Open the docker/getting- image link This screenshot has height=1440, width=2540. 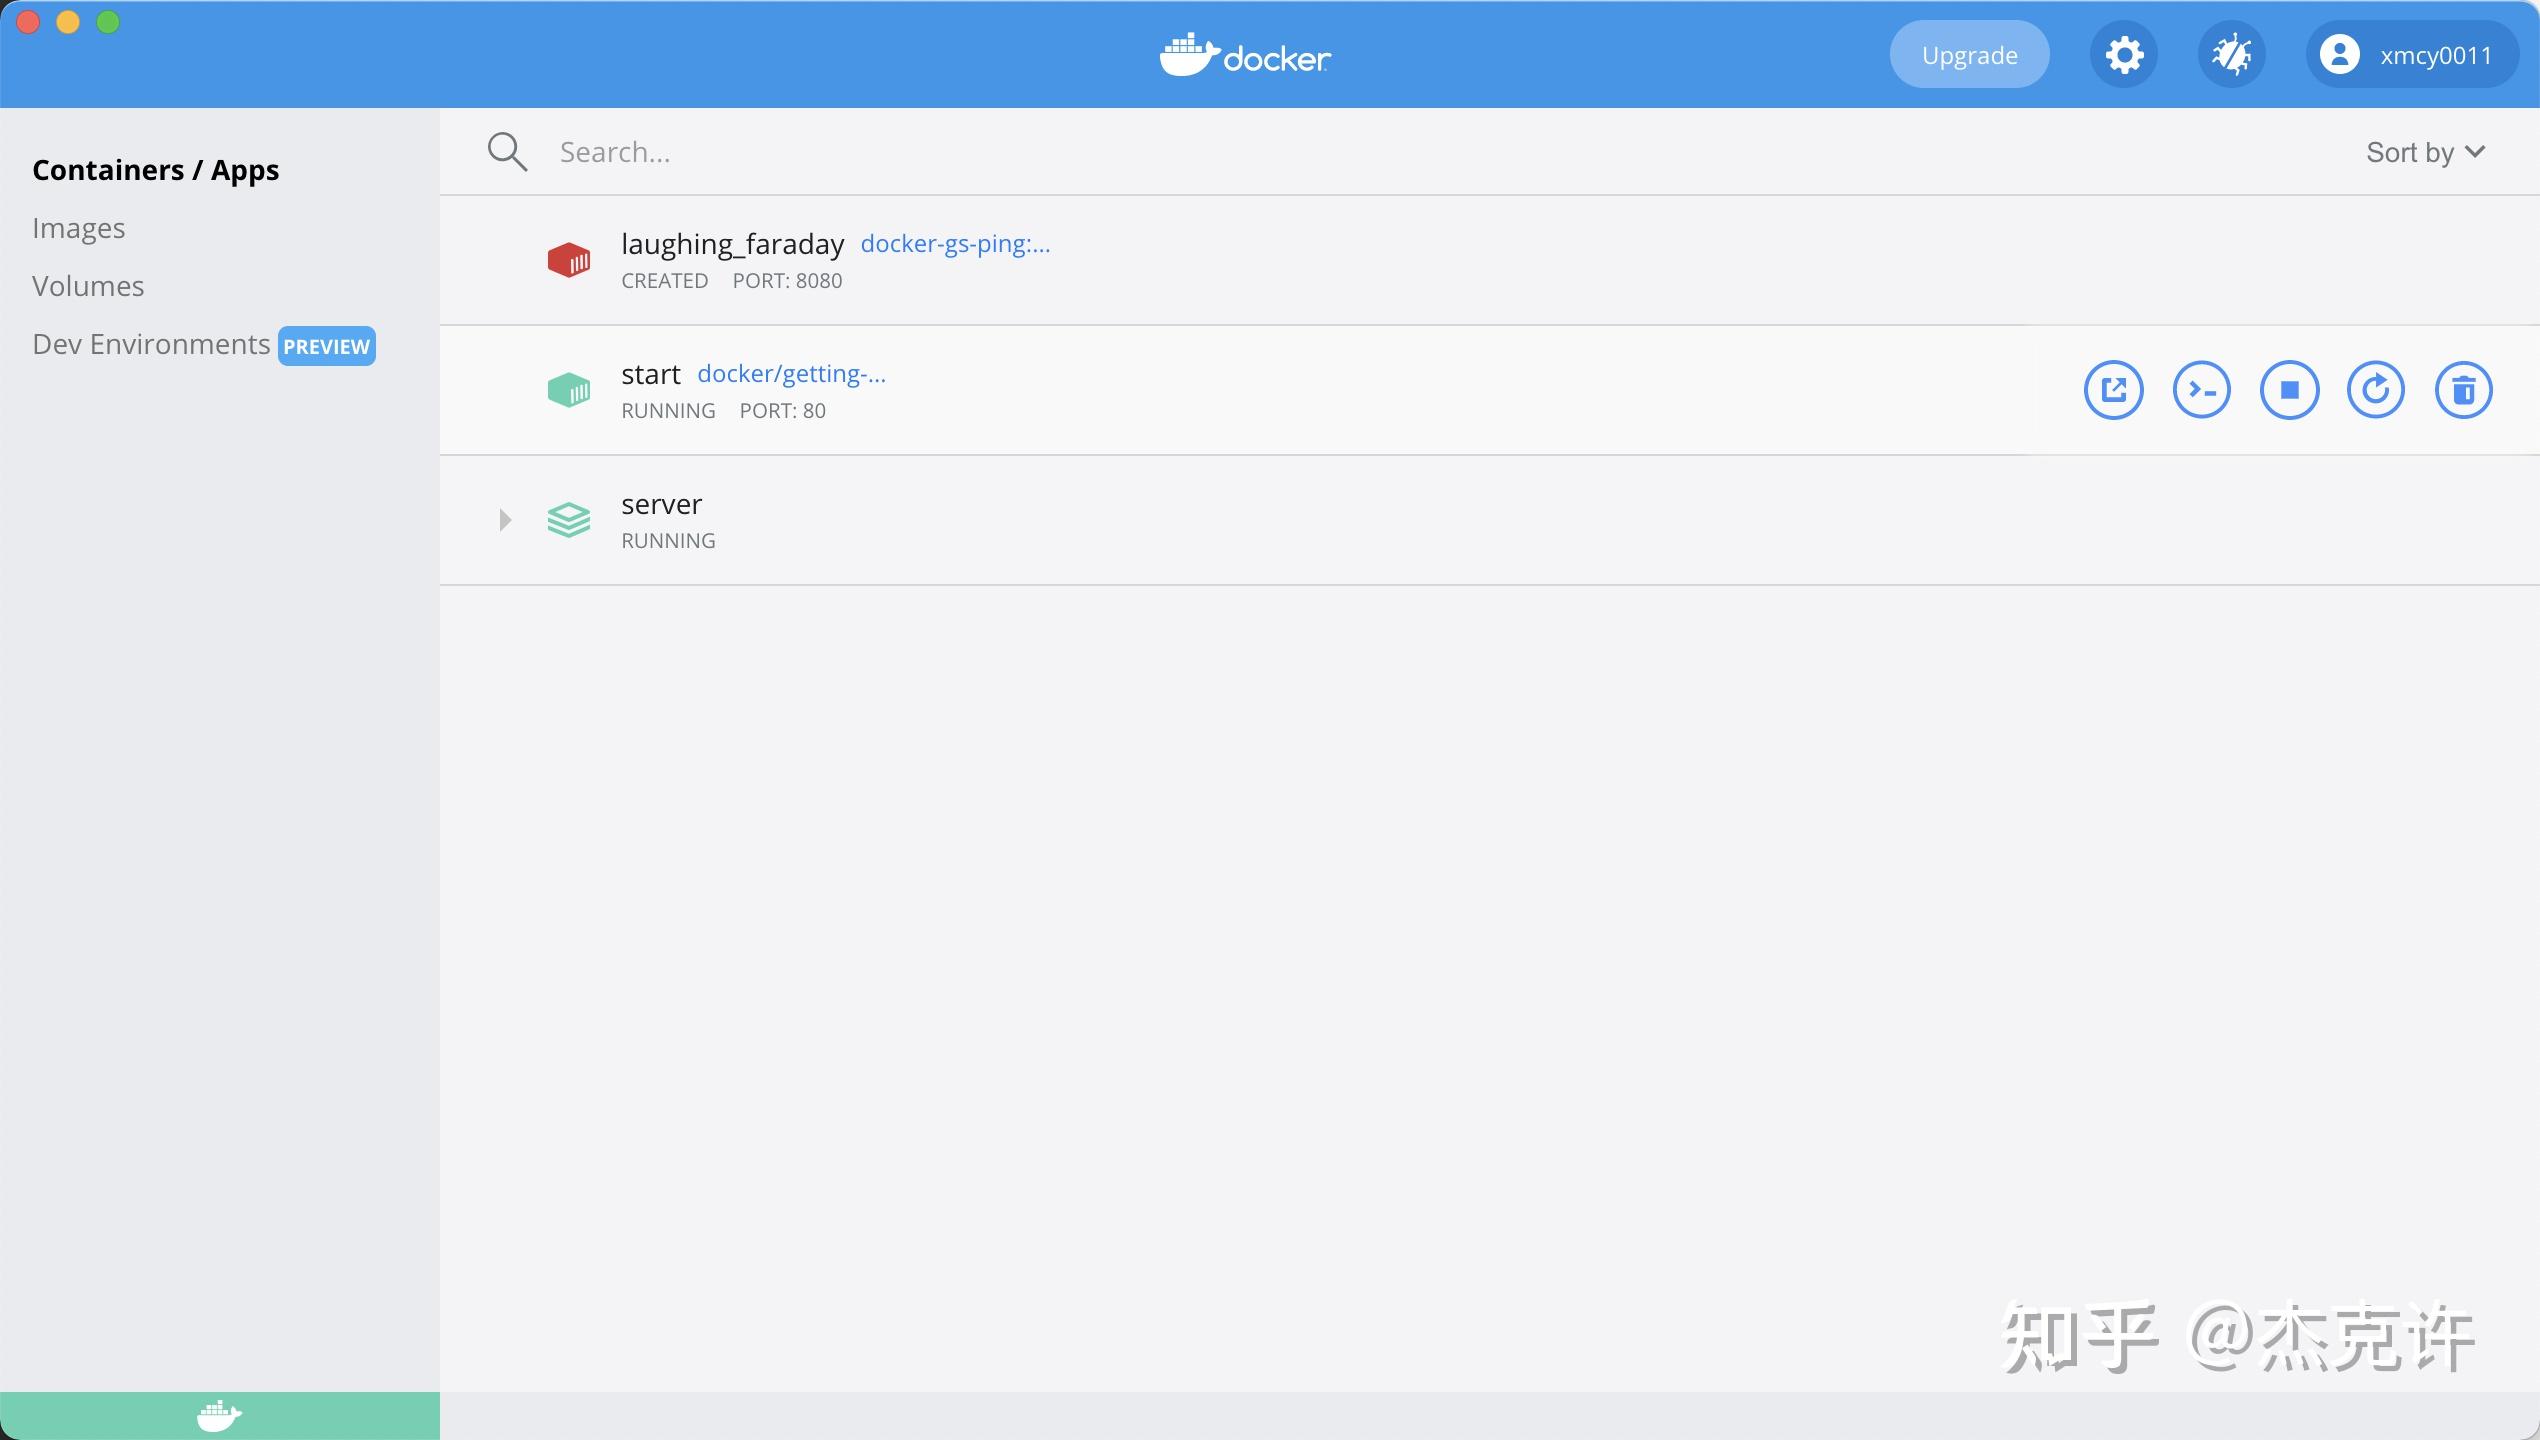click(x=791, y=374)
